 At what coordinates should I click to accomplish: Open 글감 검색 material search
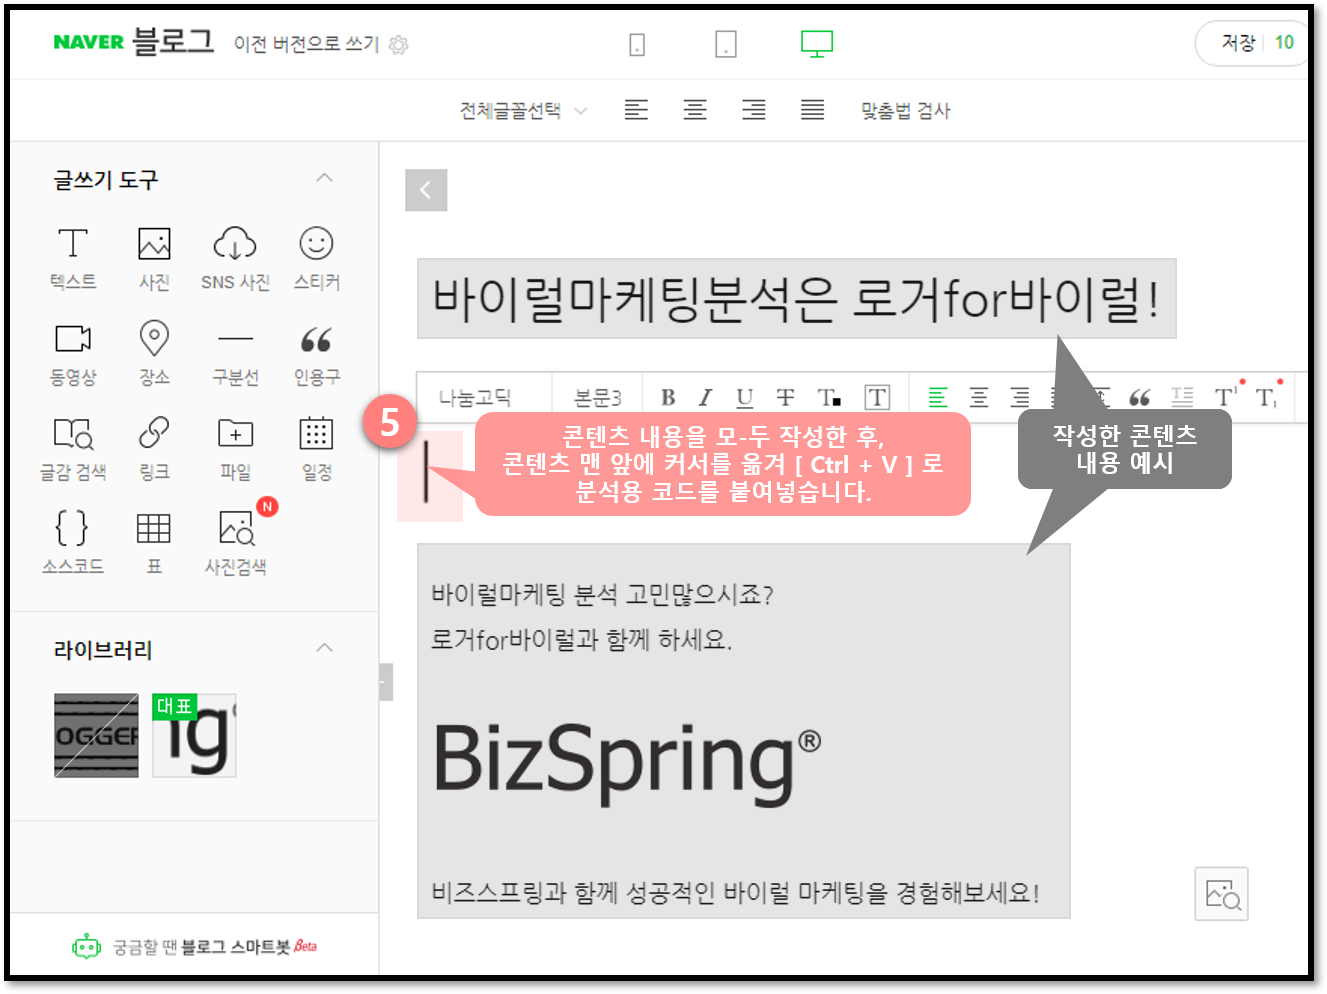73,448
